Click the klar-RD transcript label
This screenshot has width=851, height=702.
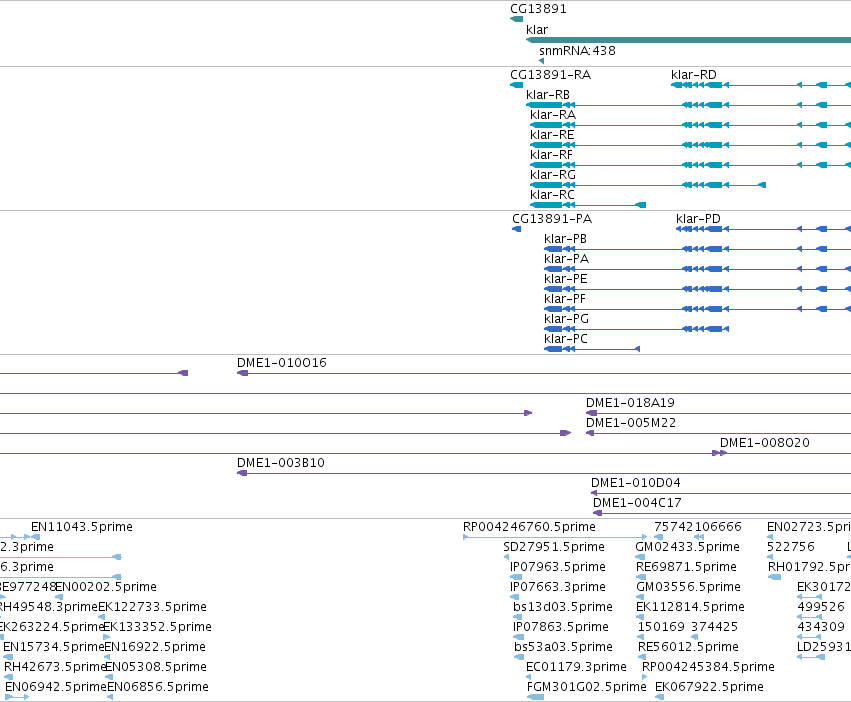[x=694, y=75]
